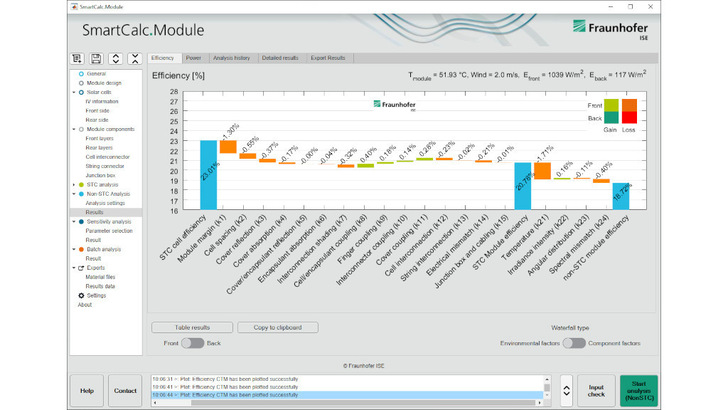Select Parameter selection in the tree

coord(109,231)
